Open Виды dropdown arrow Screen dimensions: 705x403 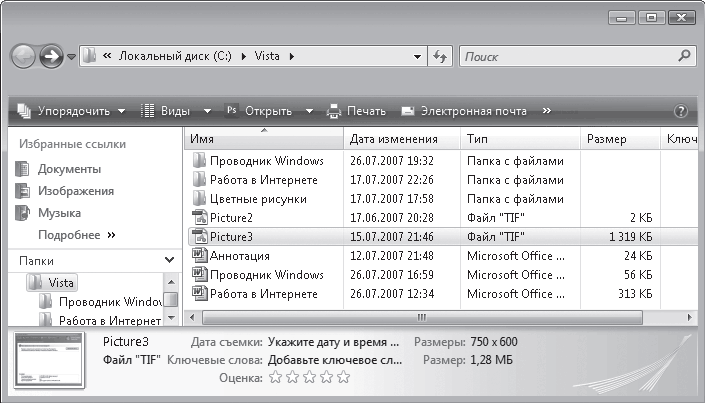[x=207, y=111]
